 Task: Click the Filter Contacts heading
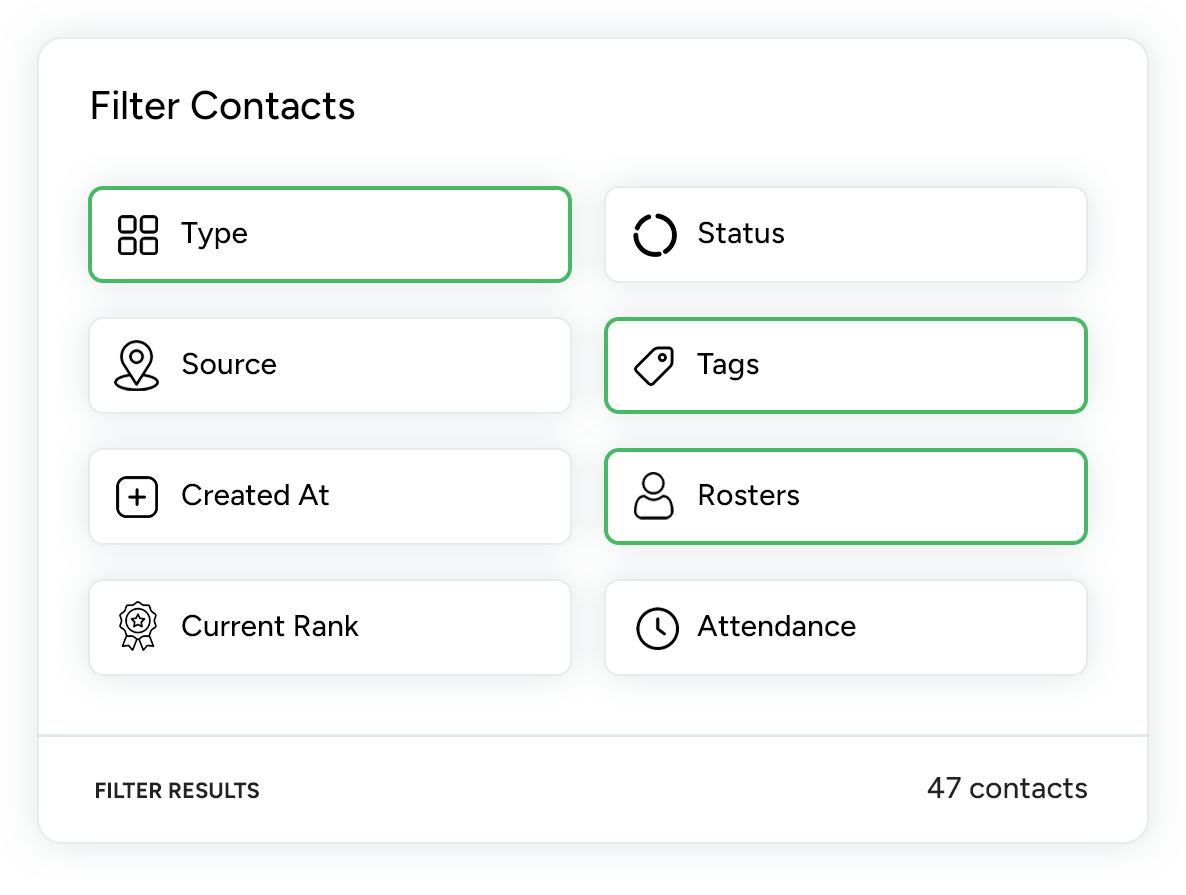[223, 106]
